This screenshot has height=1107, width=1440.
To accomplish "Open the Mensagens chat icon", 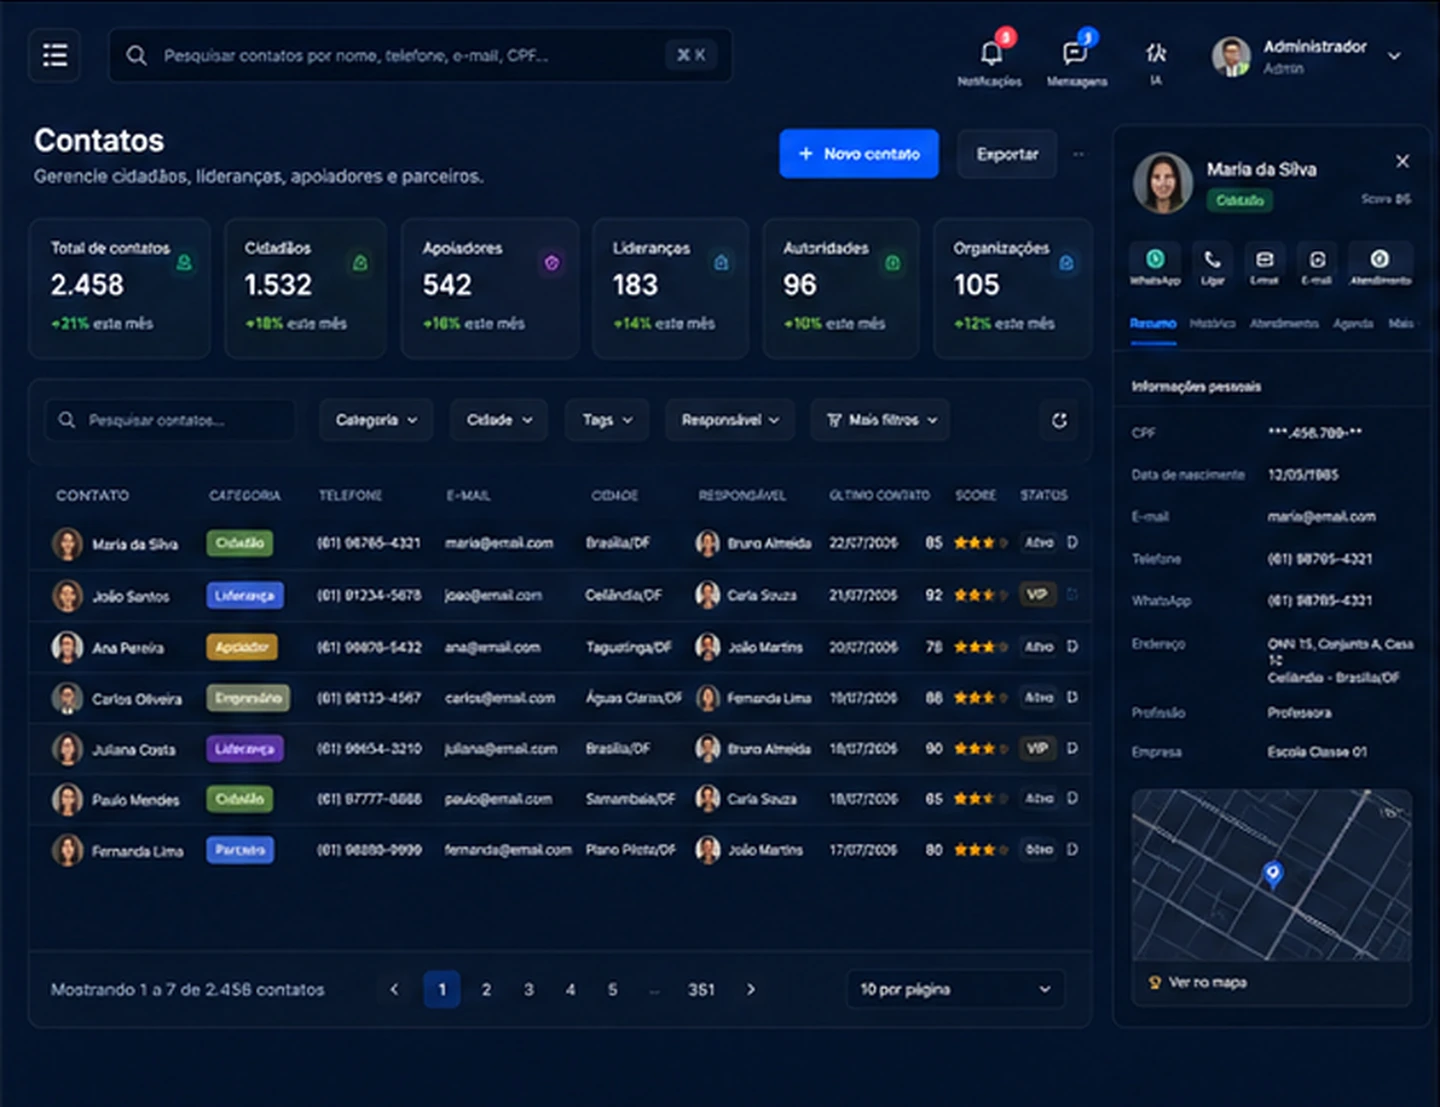I will pos(1075,53).
